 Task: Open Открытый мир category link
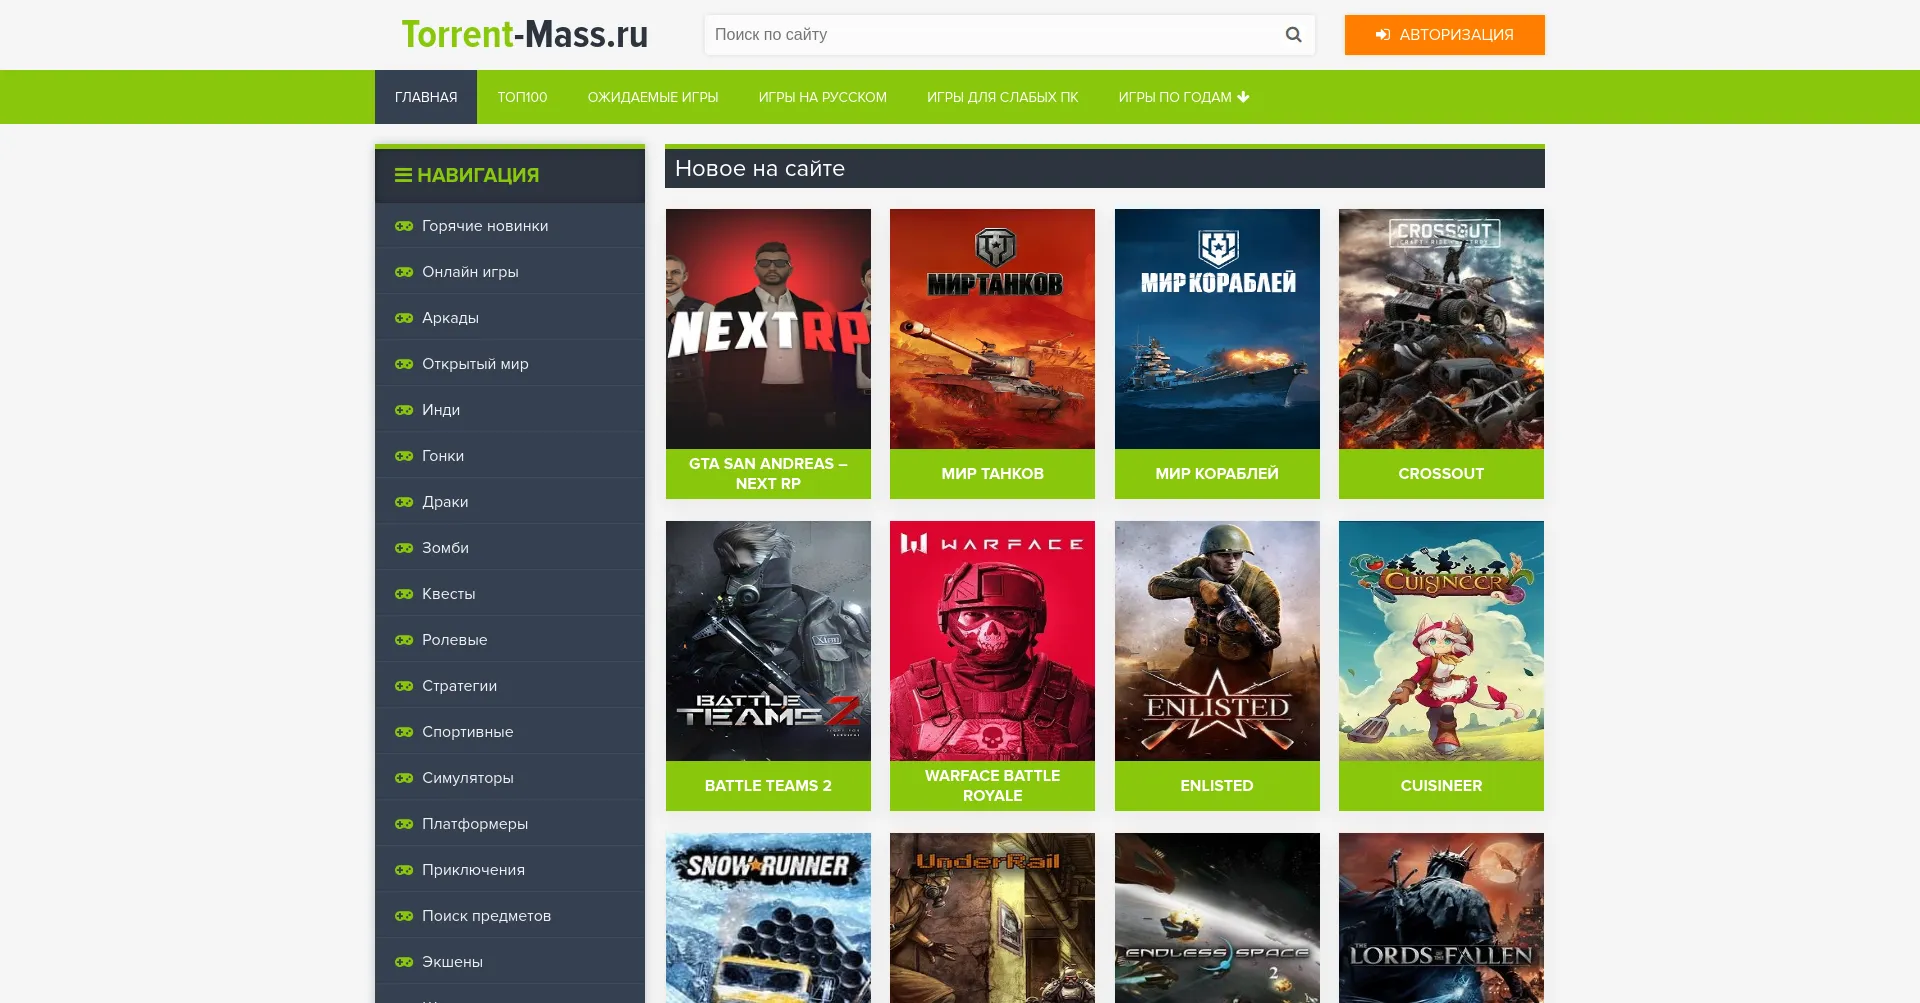510,364
